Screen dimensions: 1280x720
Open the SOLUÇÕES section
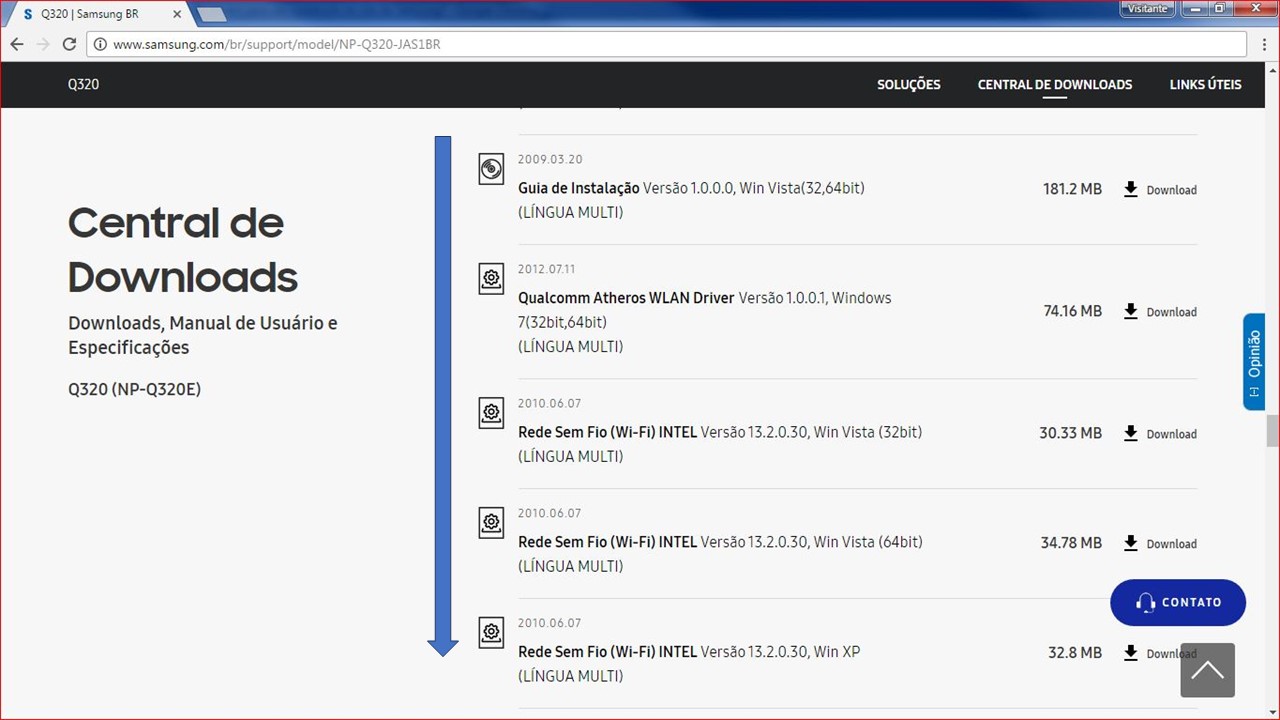point(909,85)
